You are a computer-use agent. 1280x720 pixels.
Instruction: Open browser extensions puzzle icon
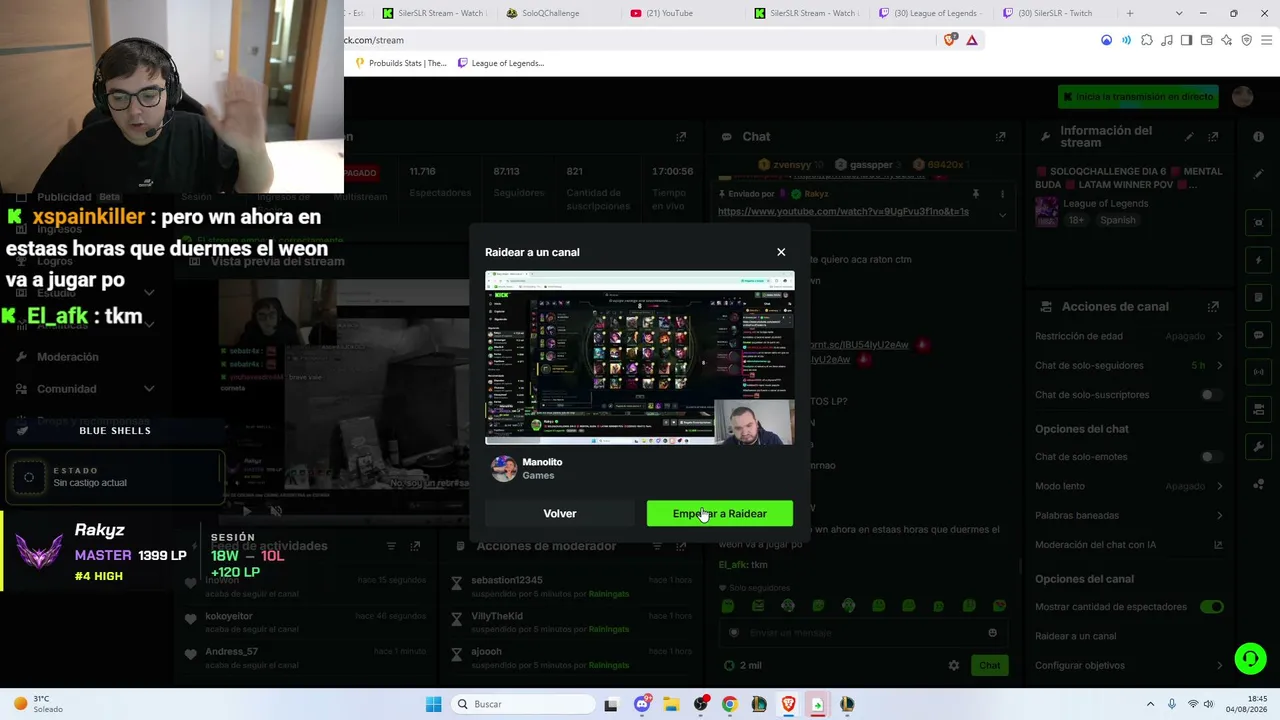coord(1147,40)
